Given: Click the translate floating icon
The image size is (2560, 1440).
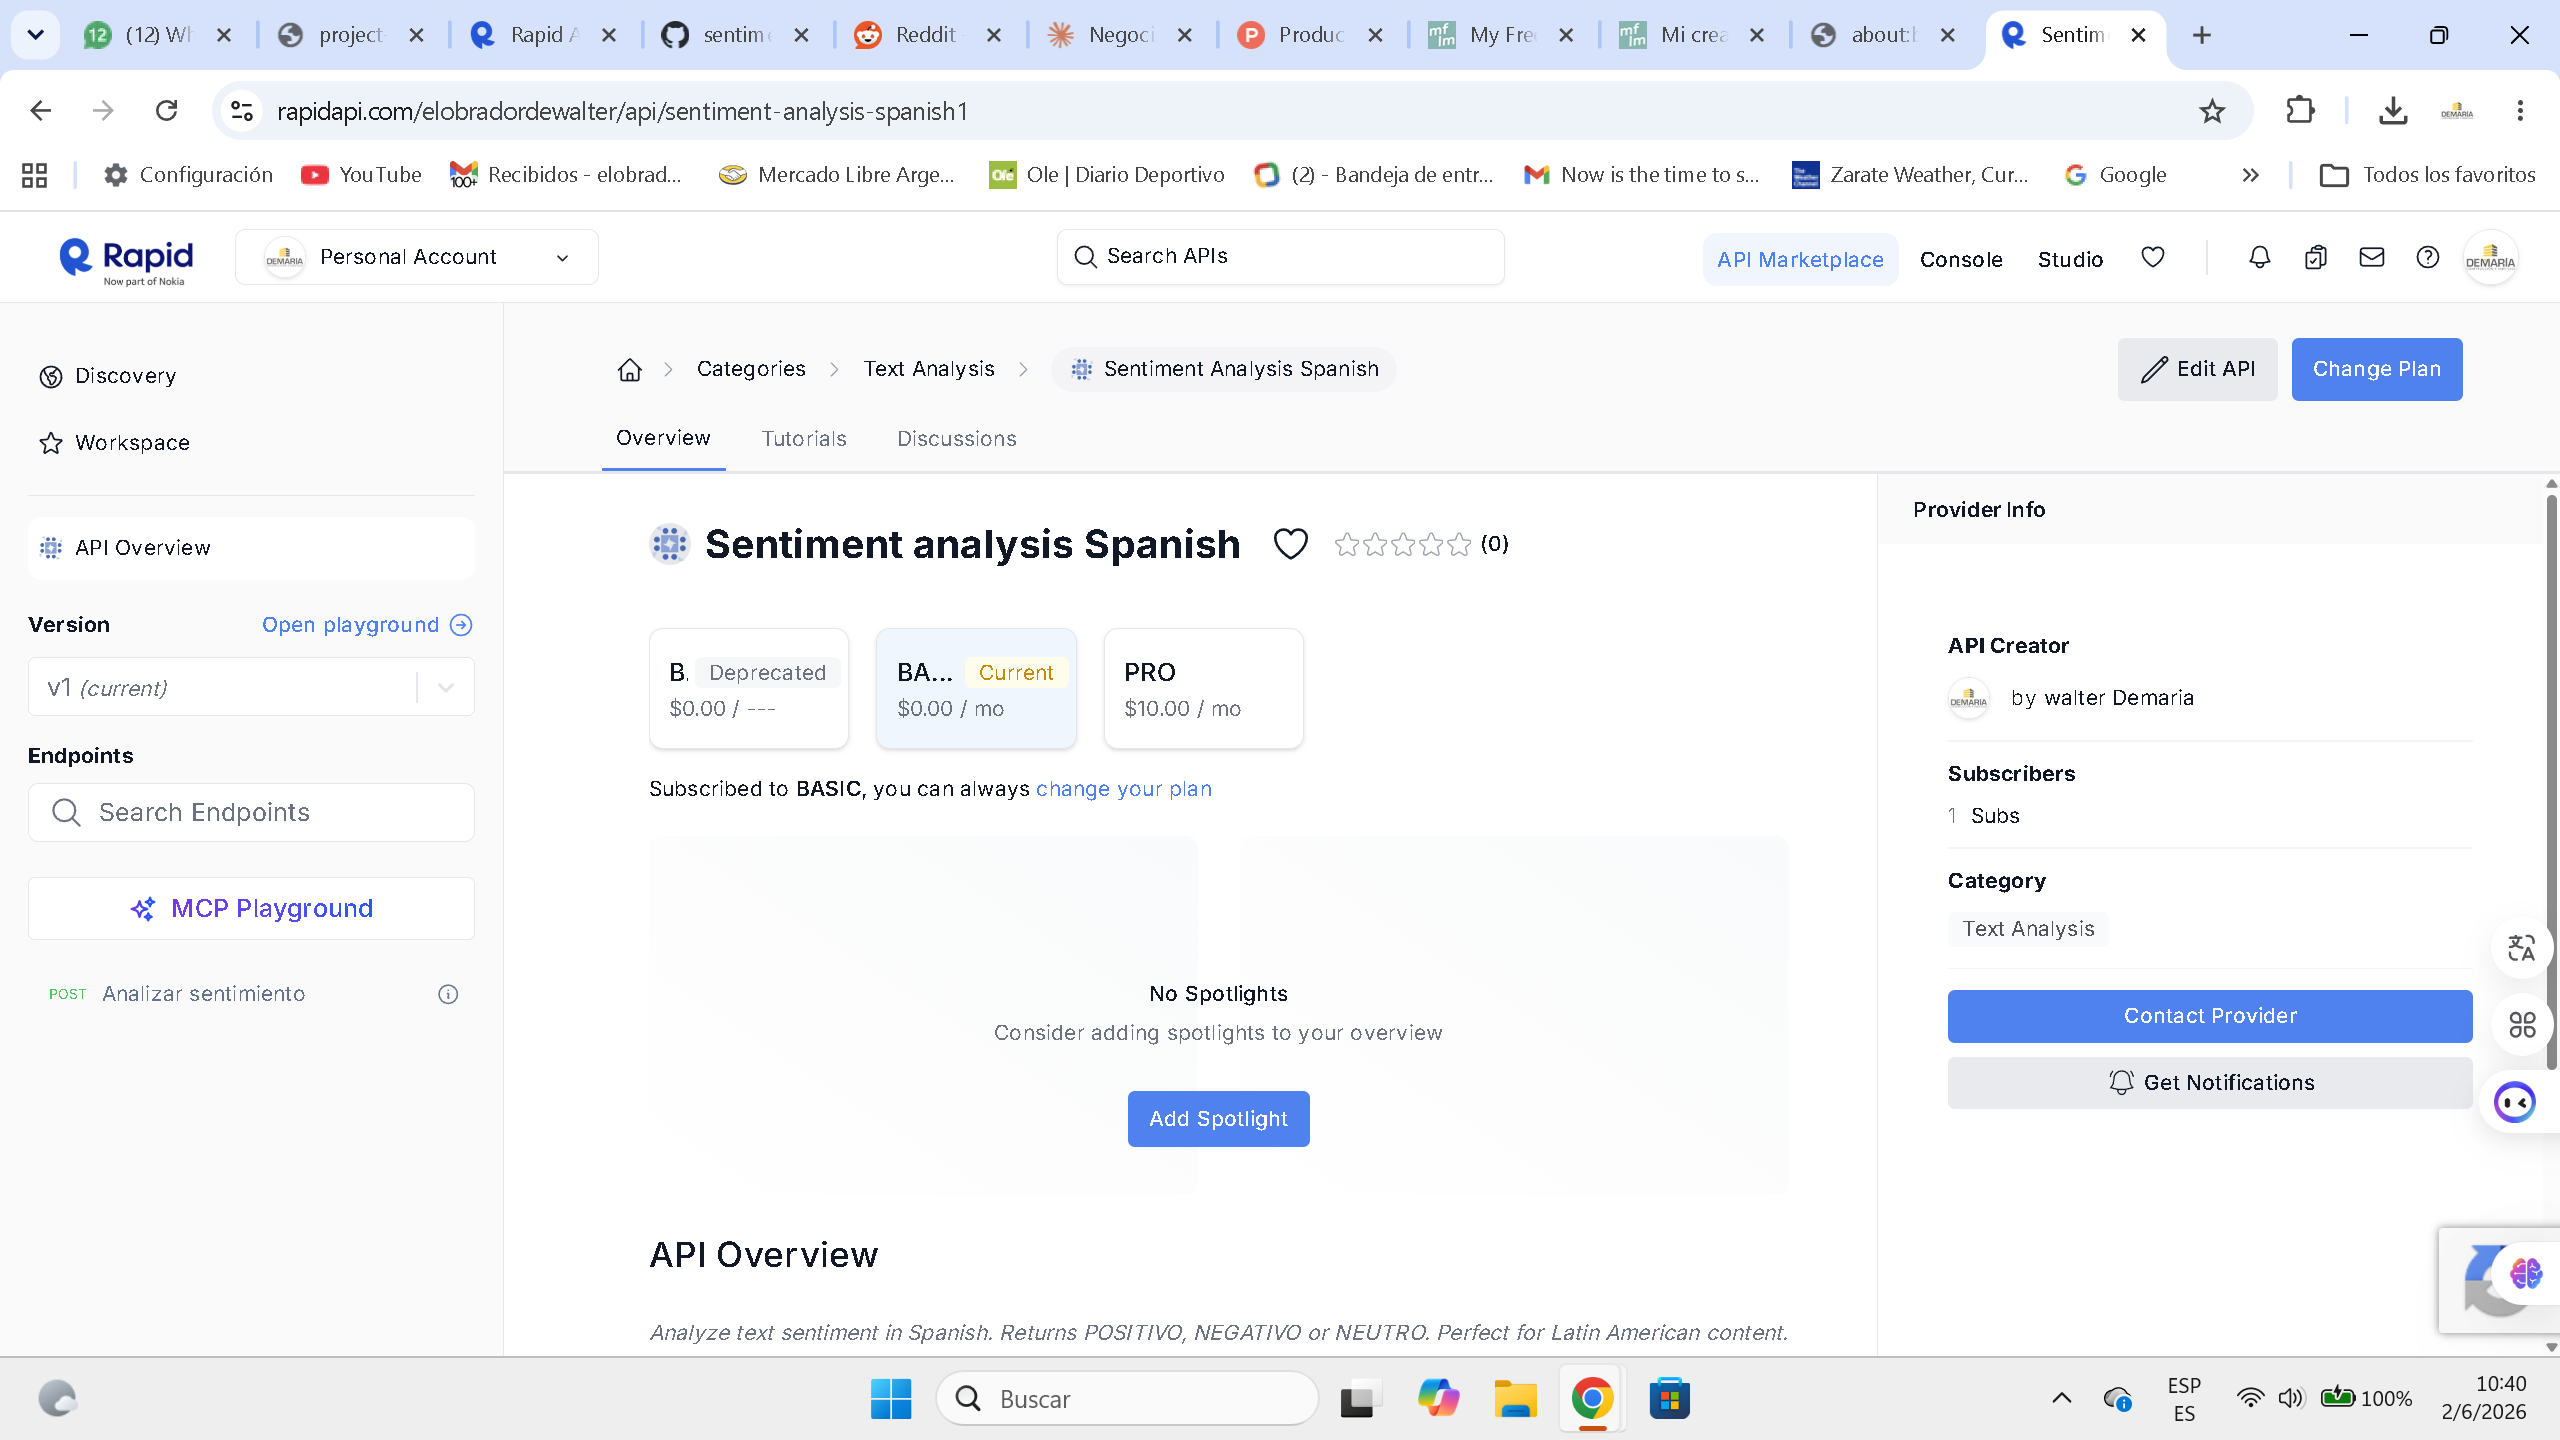Looking at the screenshot, I should (x=2521, y=947).
